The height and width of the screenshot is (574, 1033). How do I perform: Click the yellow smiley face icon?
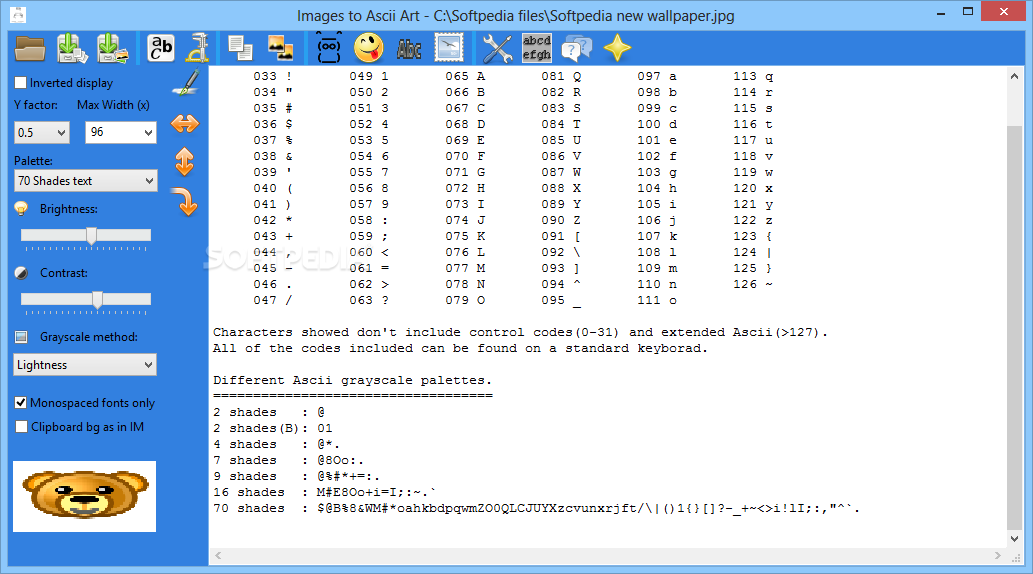369,48
